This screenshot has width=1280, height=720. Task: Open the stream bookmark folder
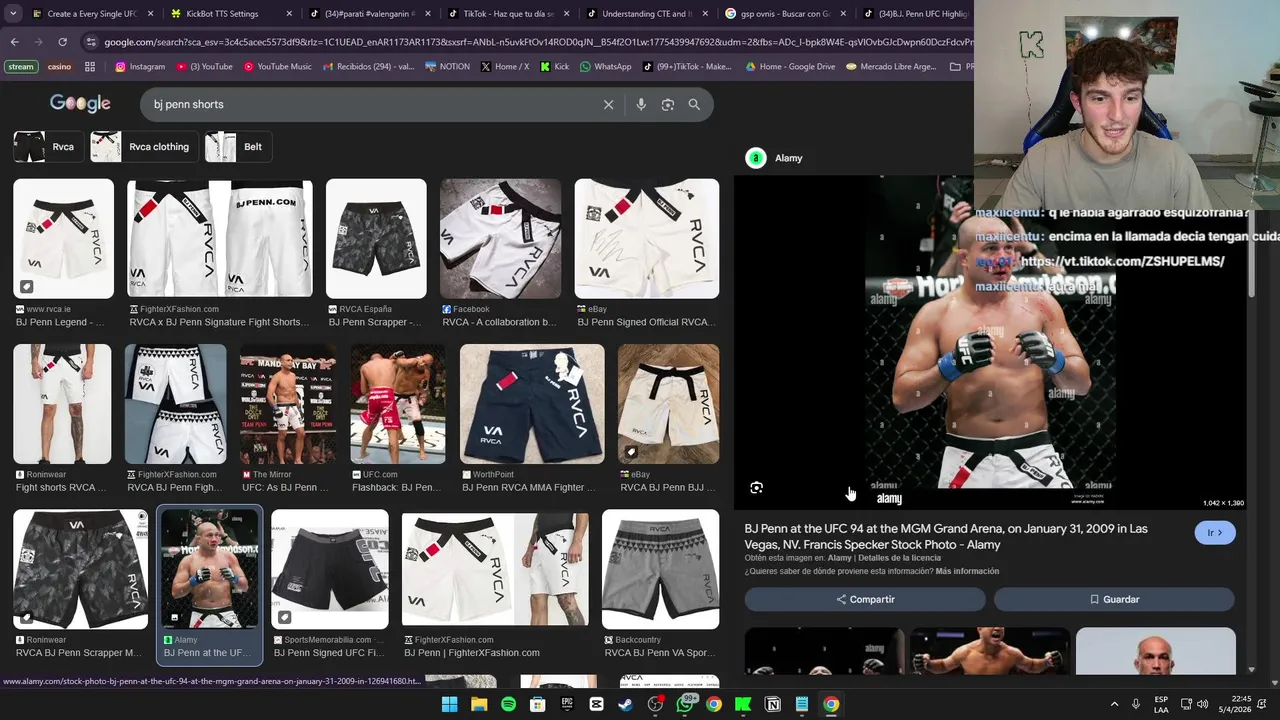(20, 67)
